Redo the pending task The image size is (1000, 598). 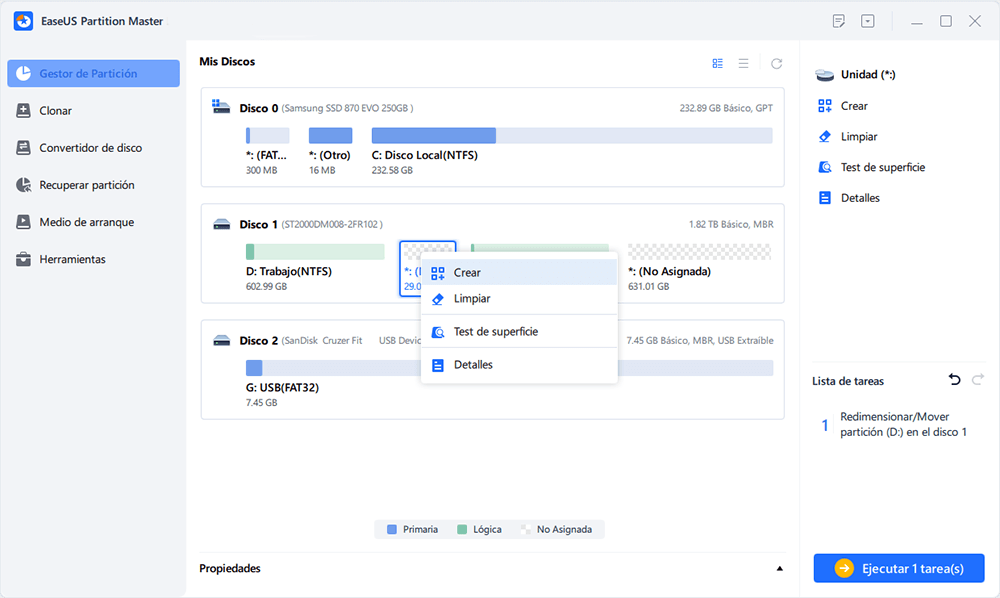pyautogui.click(x=978, y=380)
